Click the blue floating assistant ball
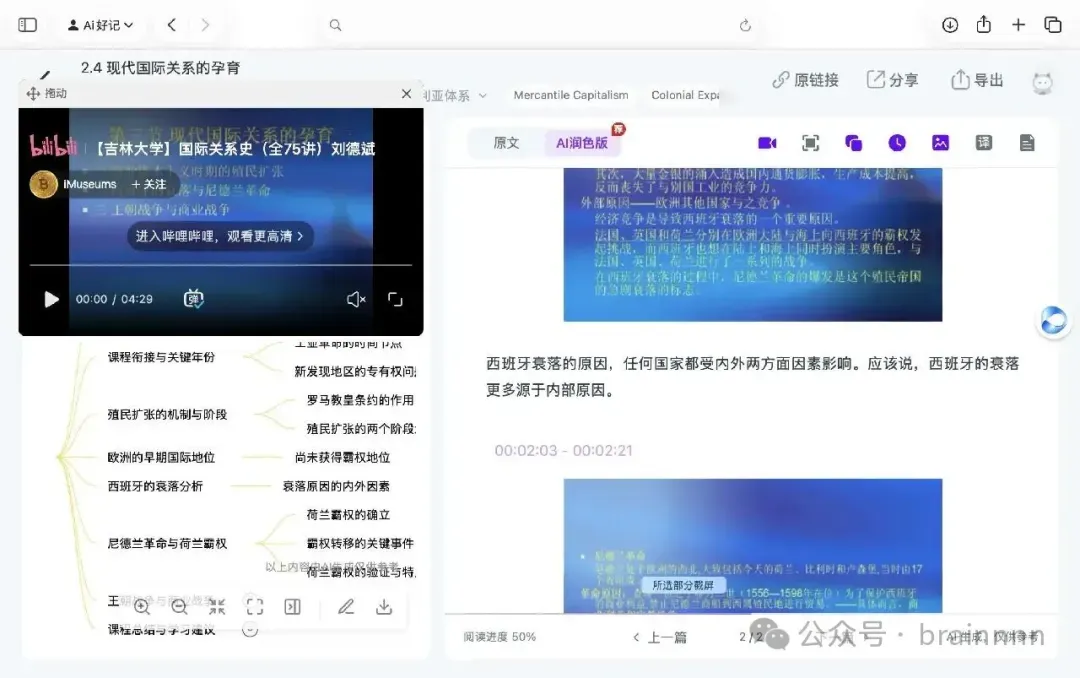Viewport: 1080px width, 678px height. point(1053,321)
